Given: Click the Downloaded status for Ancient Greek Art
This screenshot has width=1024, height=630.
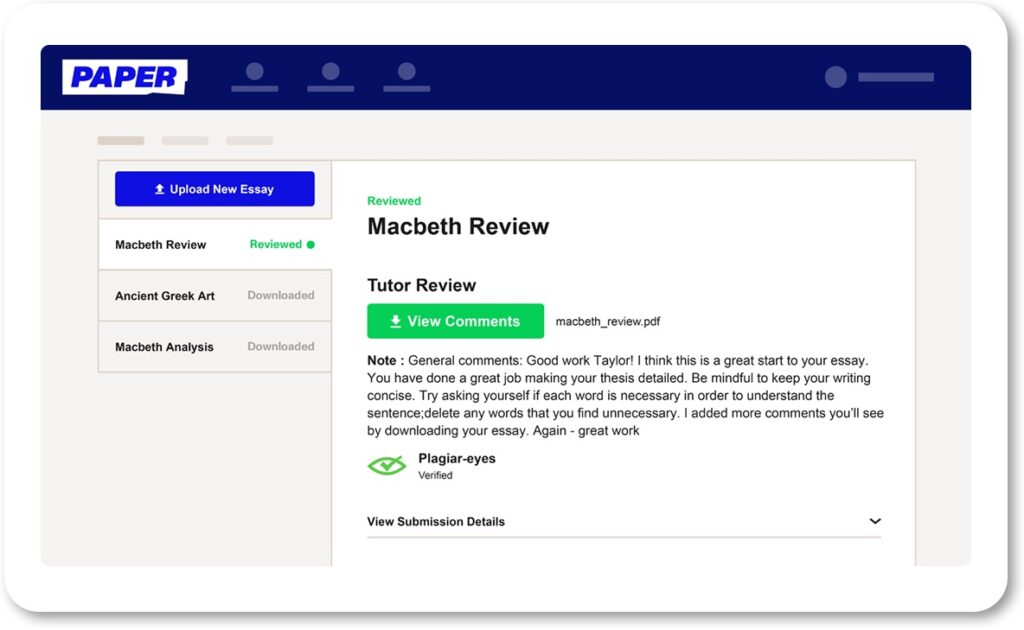Looking at the screenshot, I should coord(281,296).
